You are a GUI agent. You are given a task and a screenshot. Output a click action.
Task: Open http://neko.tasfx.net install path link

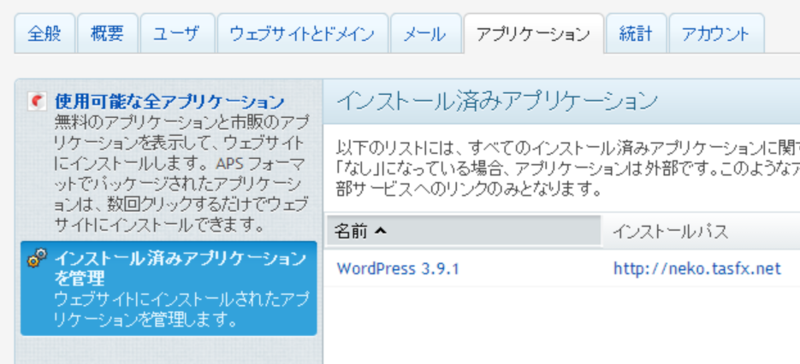[697, 269]
